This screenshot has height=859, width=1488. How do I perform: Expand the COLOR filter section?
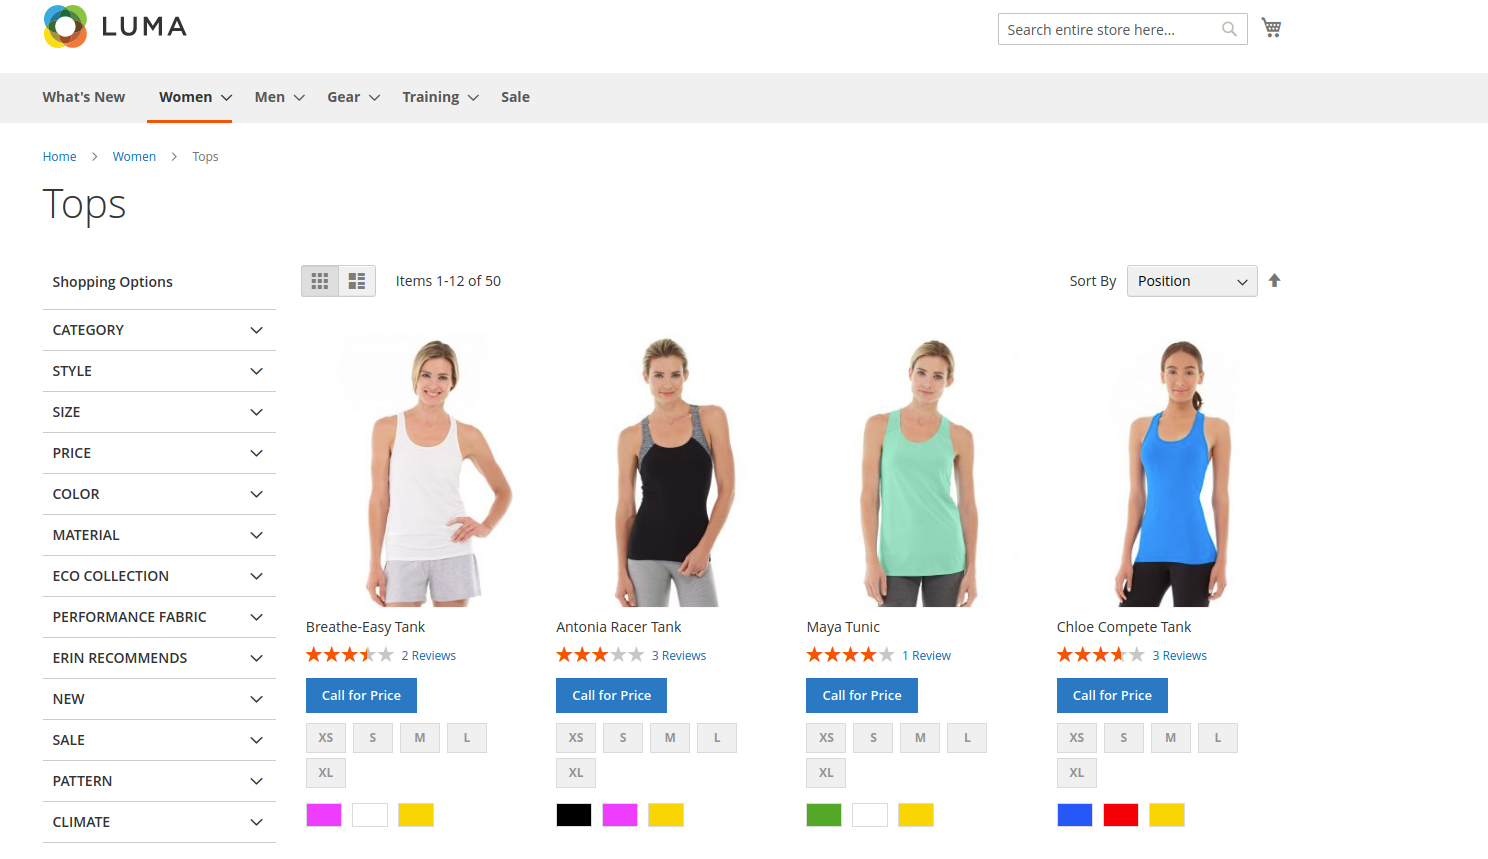click(x=158, y=494)
